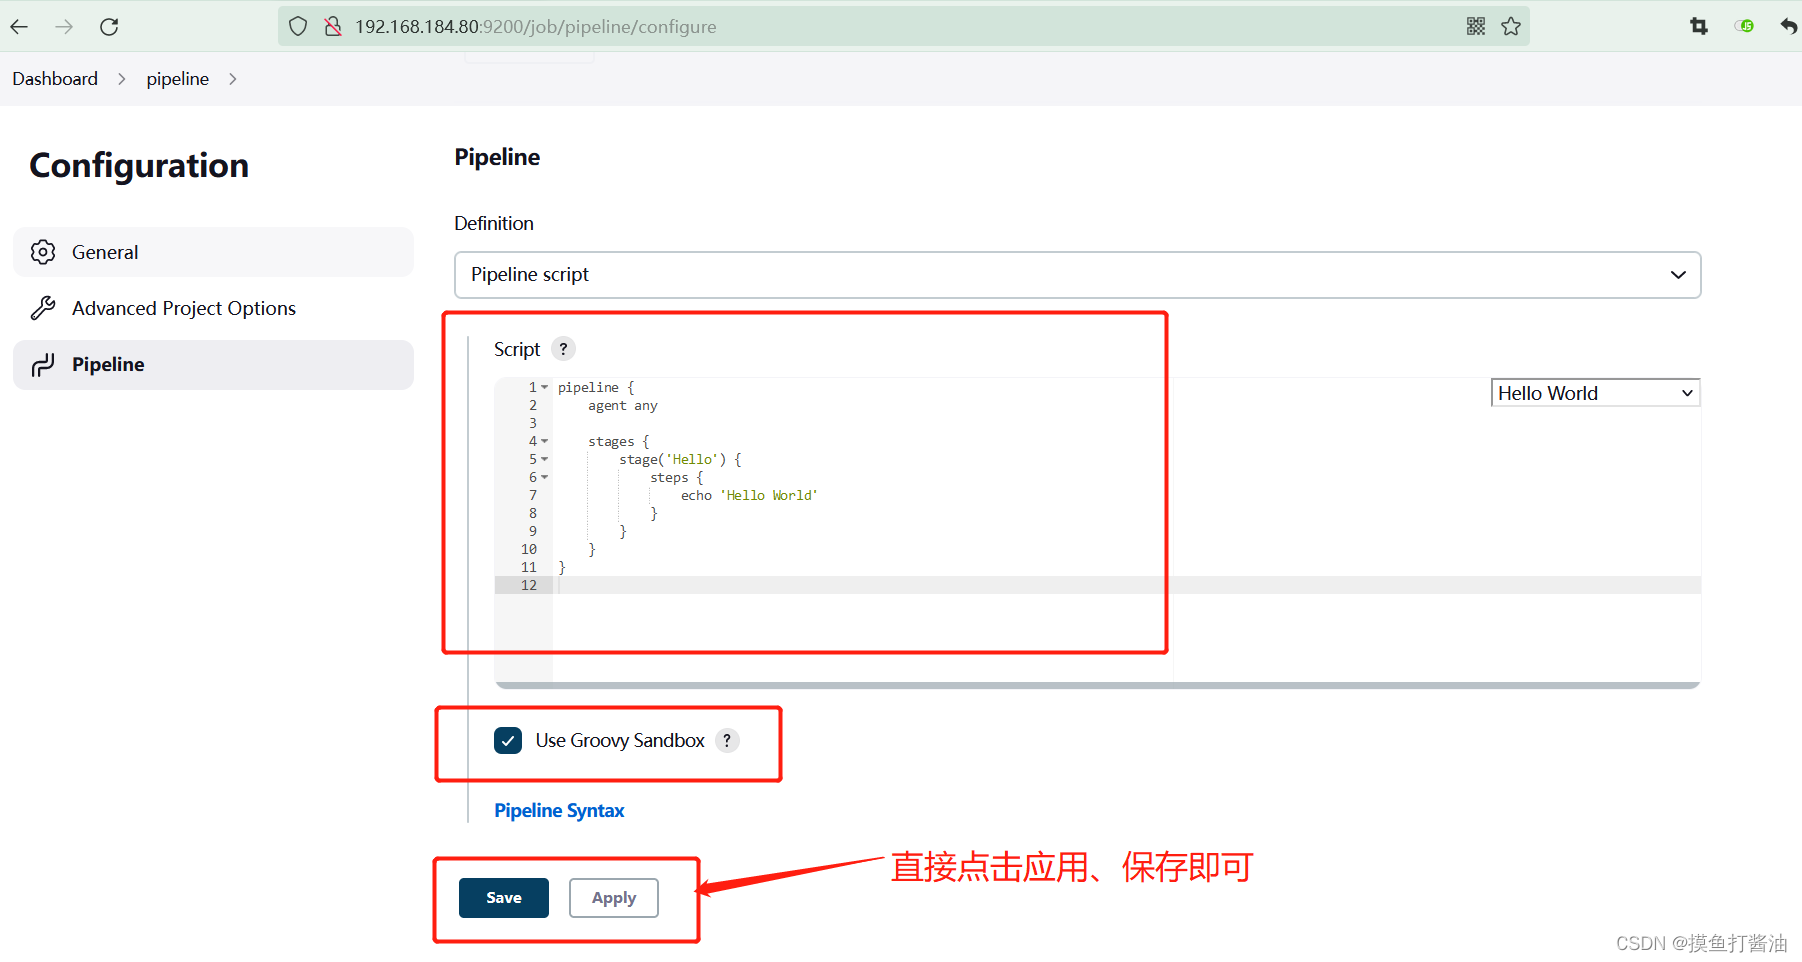
Task: Click the Configuration heading
Action: coord(139,165)
